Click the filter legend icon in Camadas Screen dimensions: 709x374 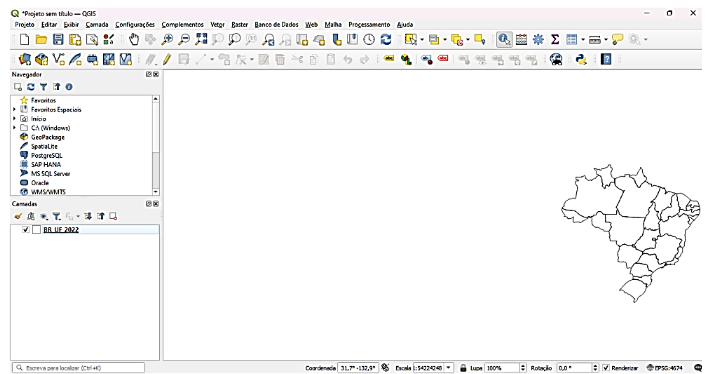point(56,217)
